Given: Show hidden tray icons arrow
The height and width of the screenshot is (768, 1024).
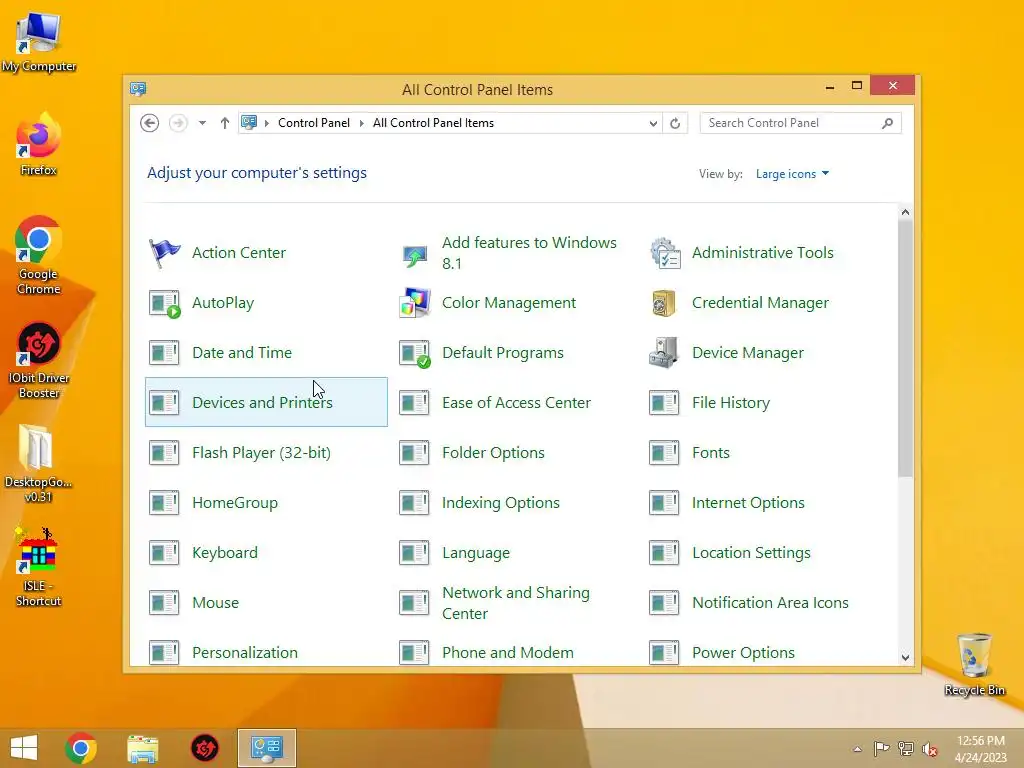Looking at the screenshot, I should [857, 749].
